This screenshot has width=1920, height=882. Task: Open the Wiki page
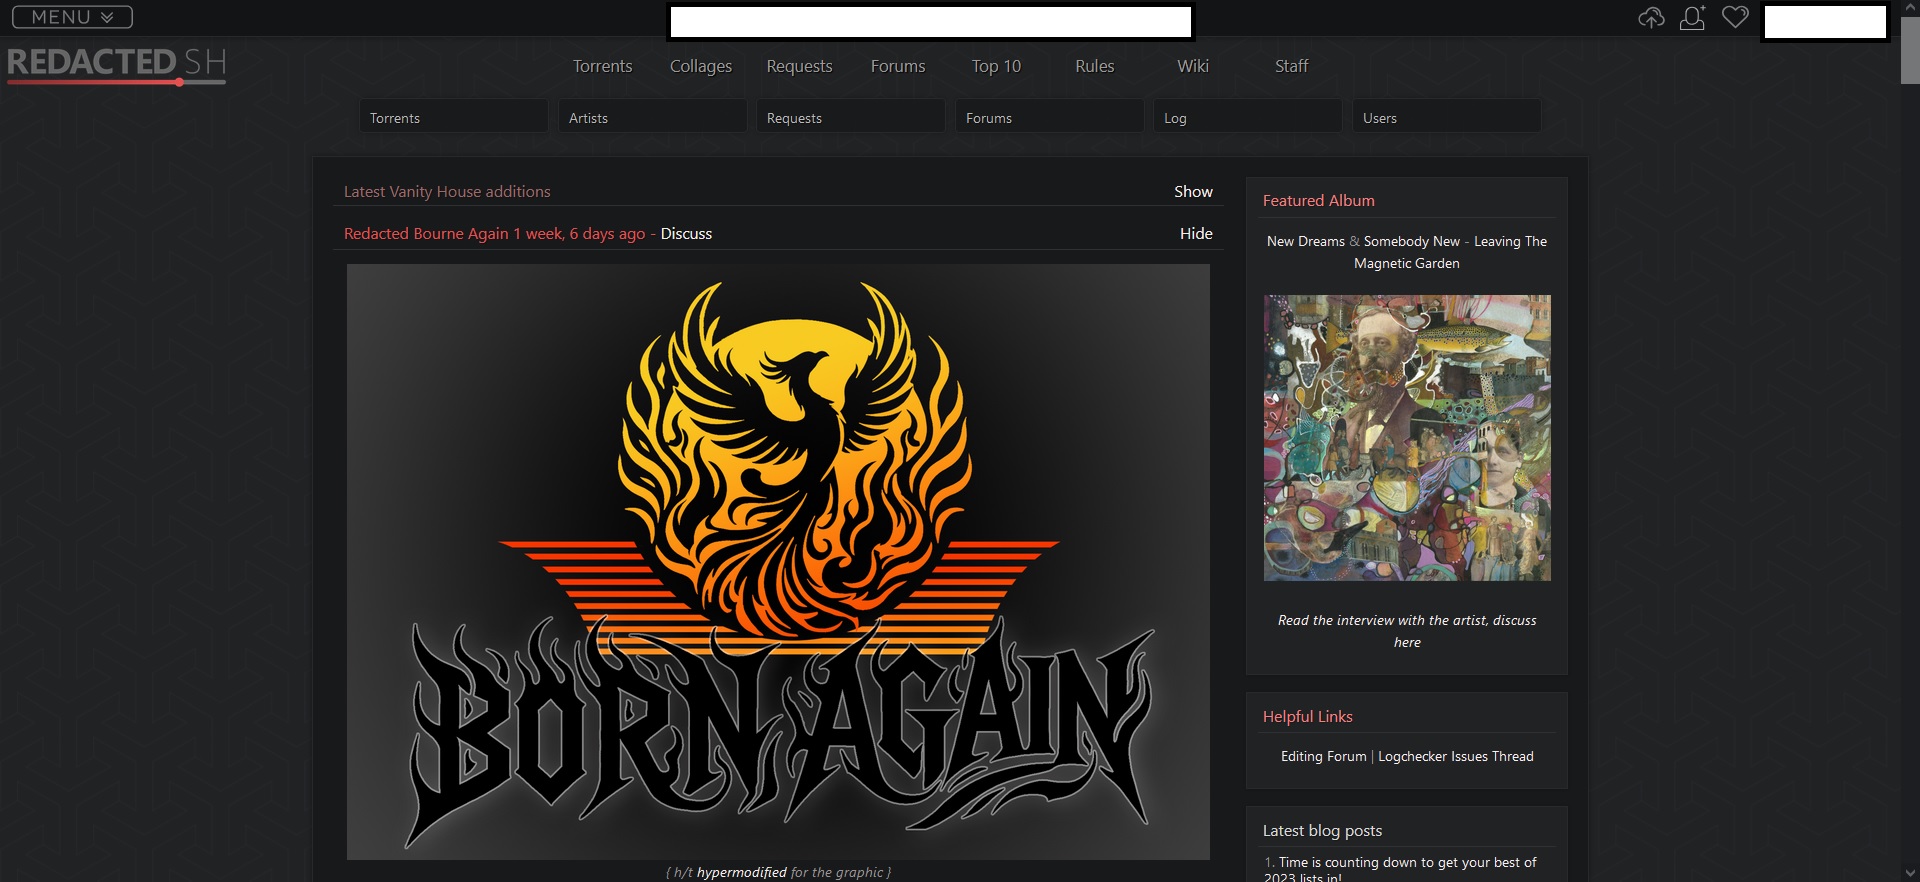(1192, 66)
